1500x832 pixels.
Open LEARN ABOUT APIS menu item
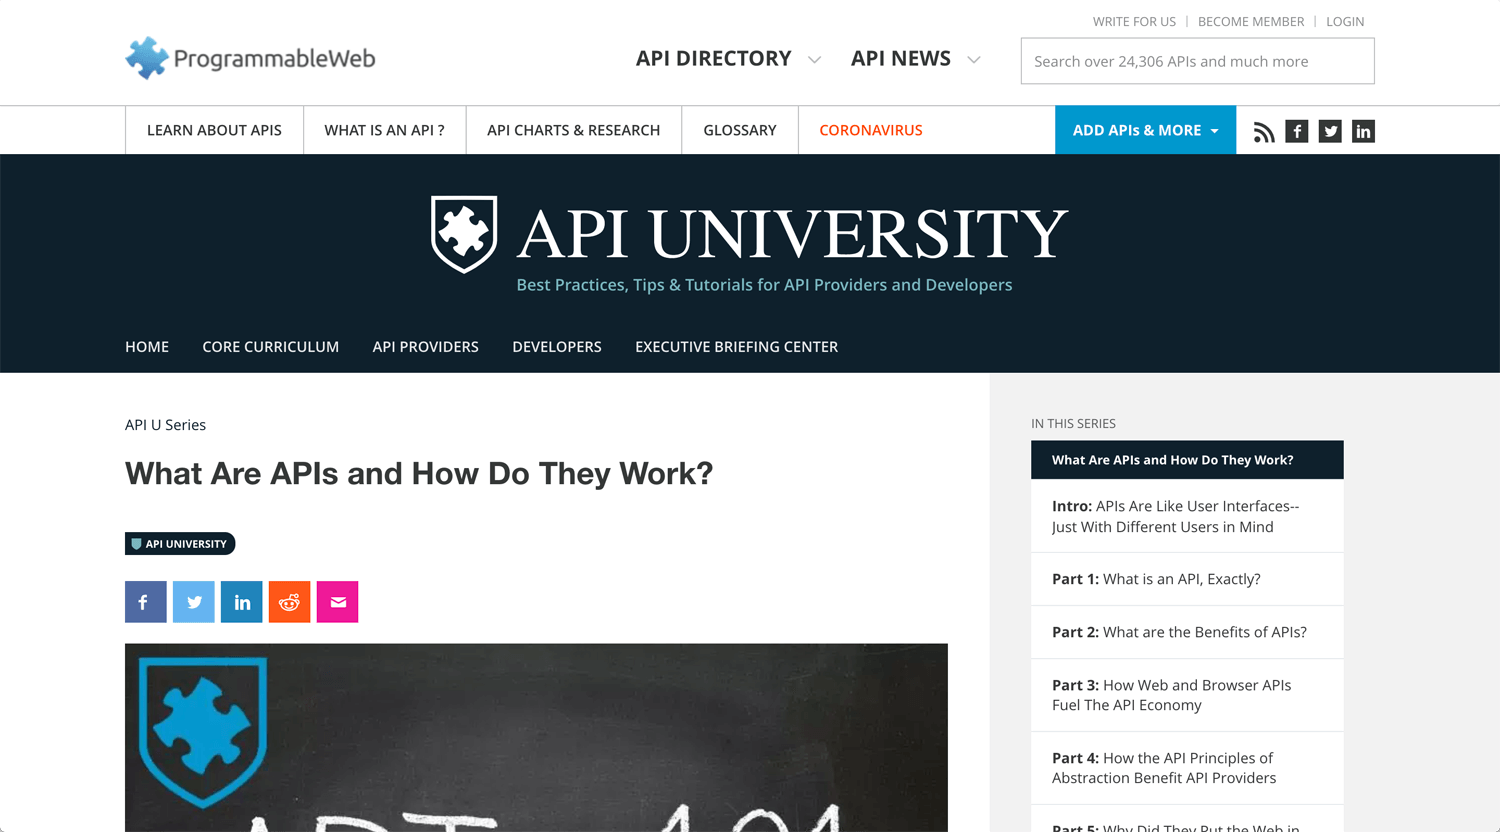tap(214, 130)
